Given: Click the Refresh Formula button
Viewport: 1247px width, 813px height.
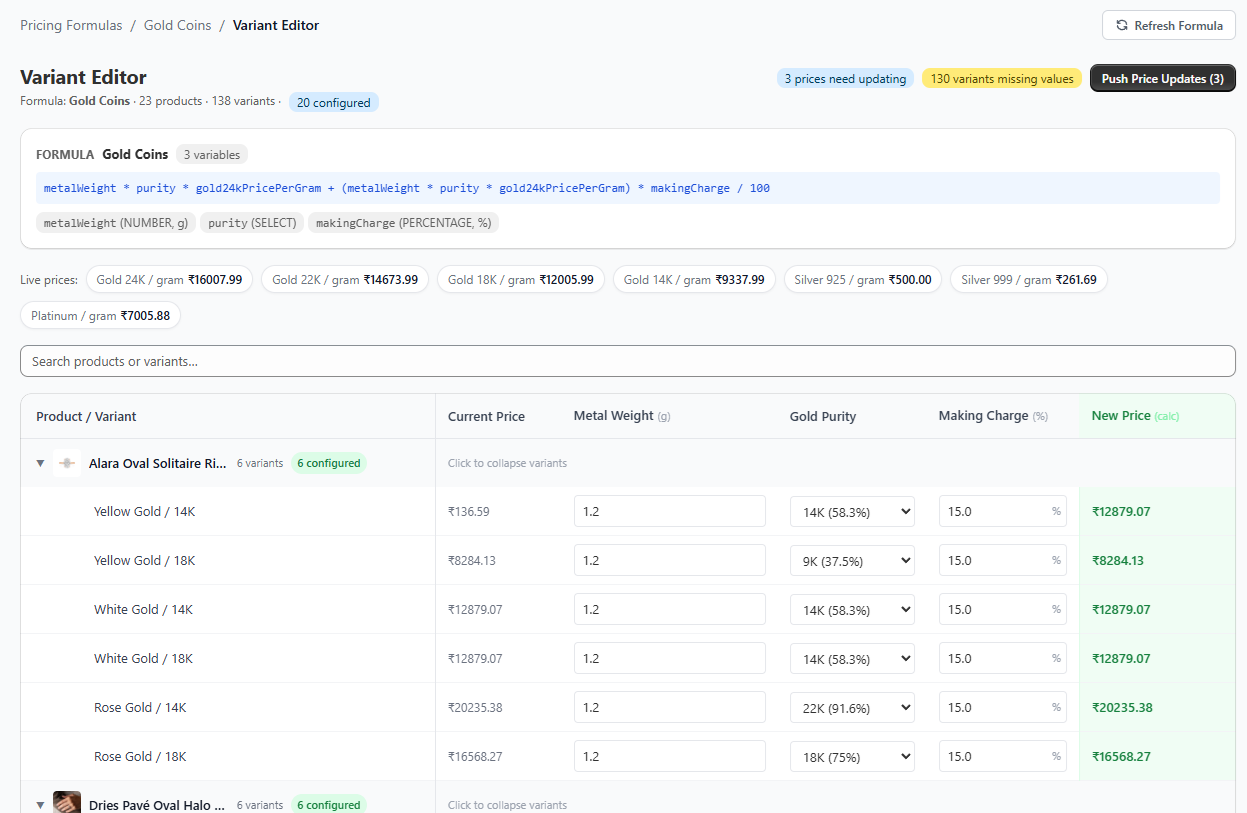Looking at the screenshot, I should [x=1169, y=25].
